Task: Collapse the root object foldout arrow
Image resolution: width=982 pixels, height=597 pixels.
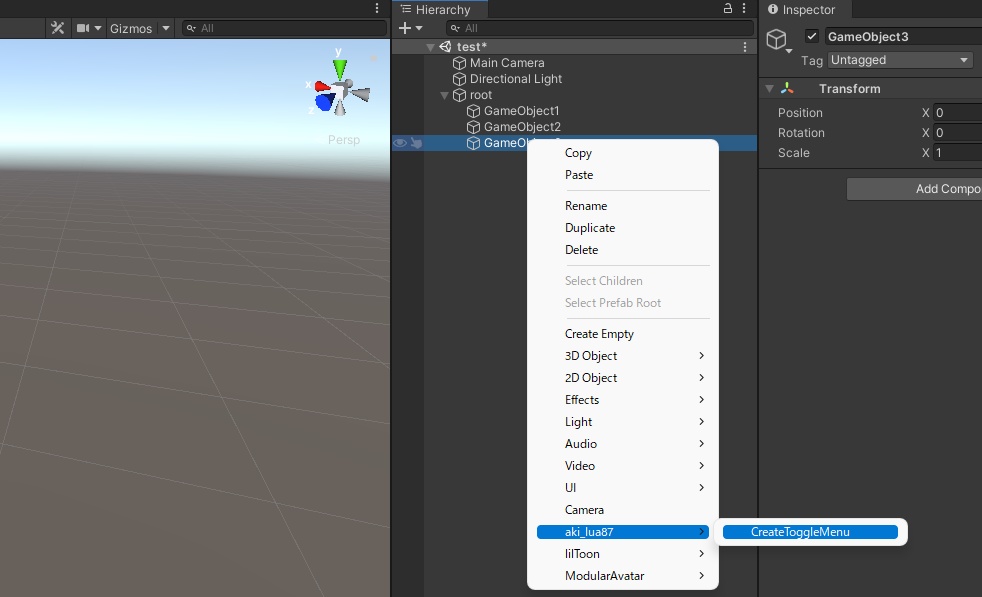Action: [x=444, y=95]
